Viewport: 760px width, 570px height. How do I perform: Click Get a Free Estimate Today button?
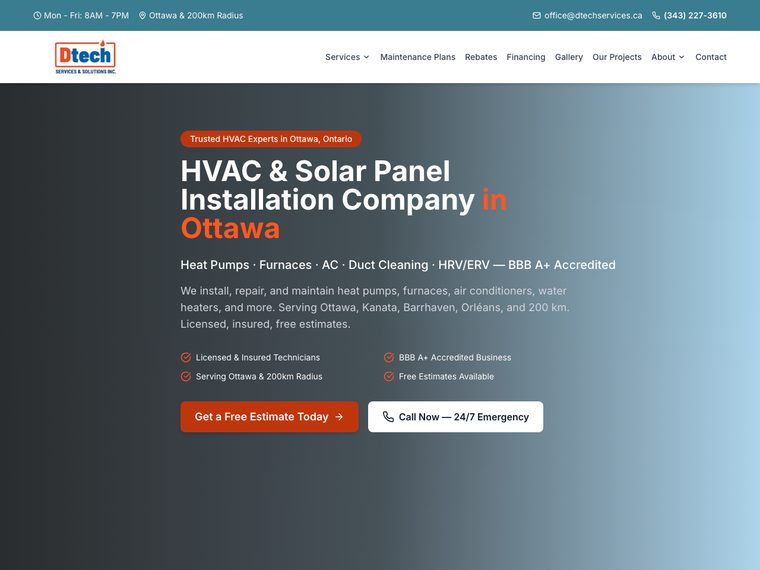pos(269,416)
